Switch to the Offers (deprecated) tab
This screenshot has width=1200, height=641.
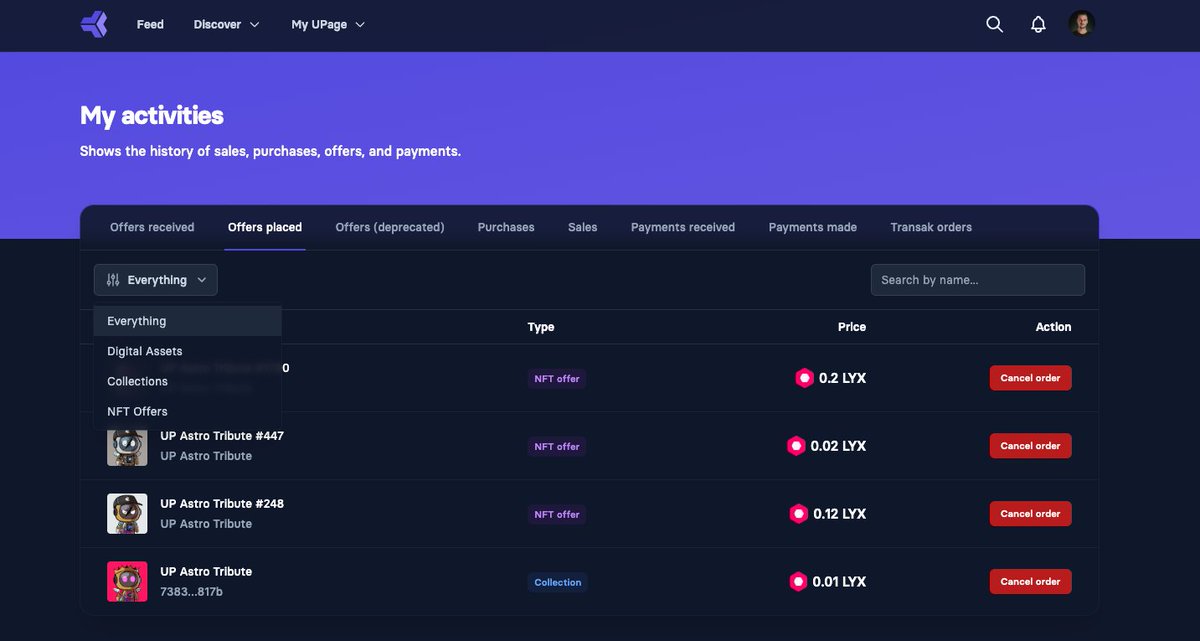[390, 227]
